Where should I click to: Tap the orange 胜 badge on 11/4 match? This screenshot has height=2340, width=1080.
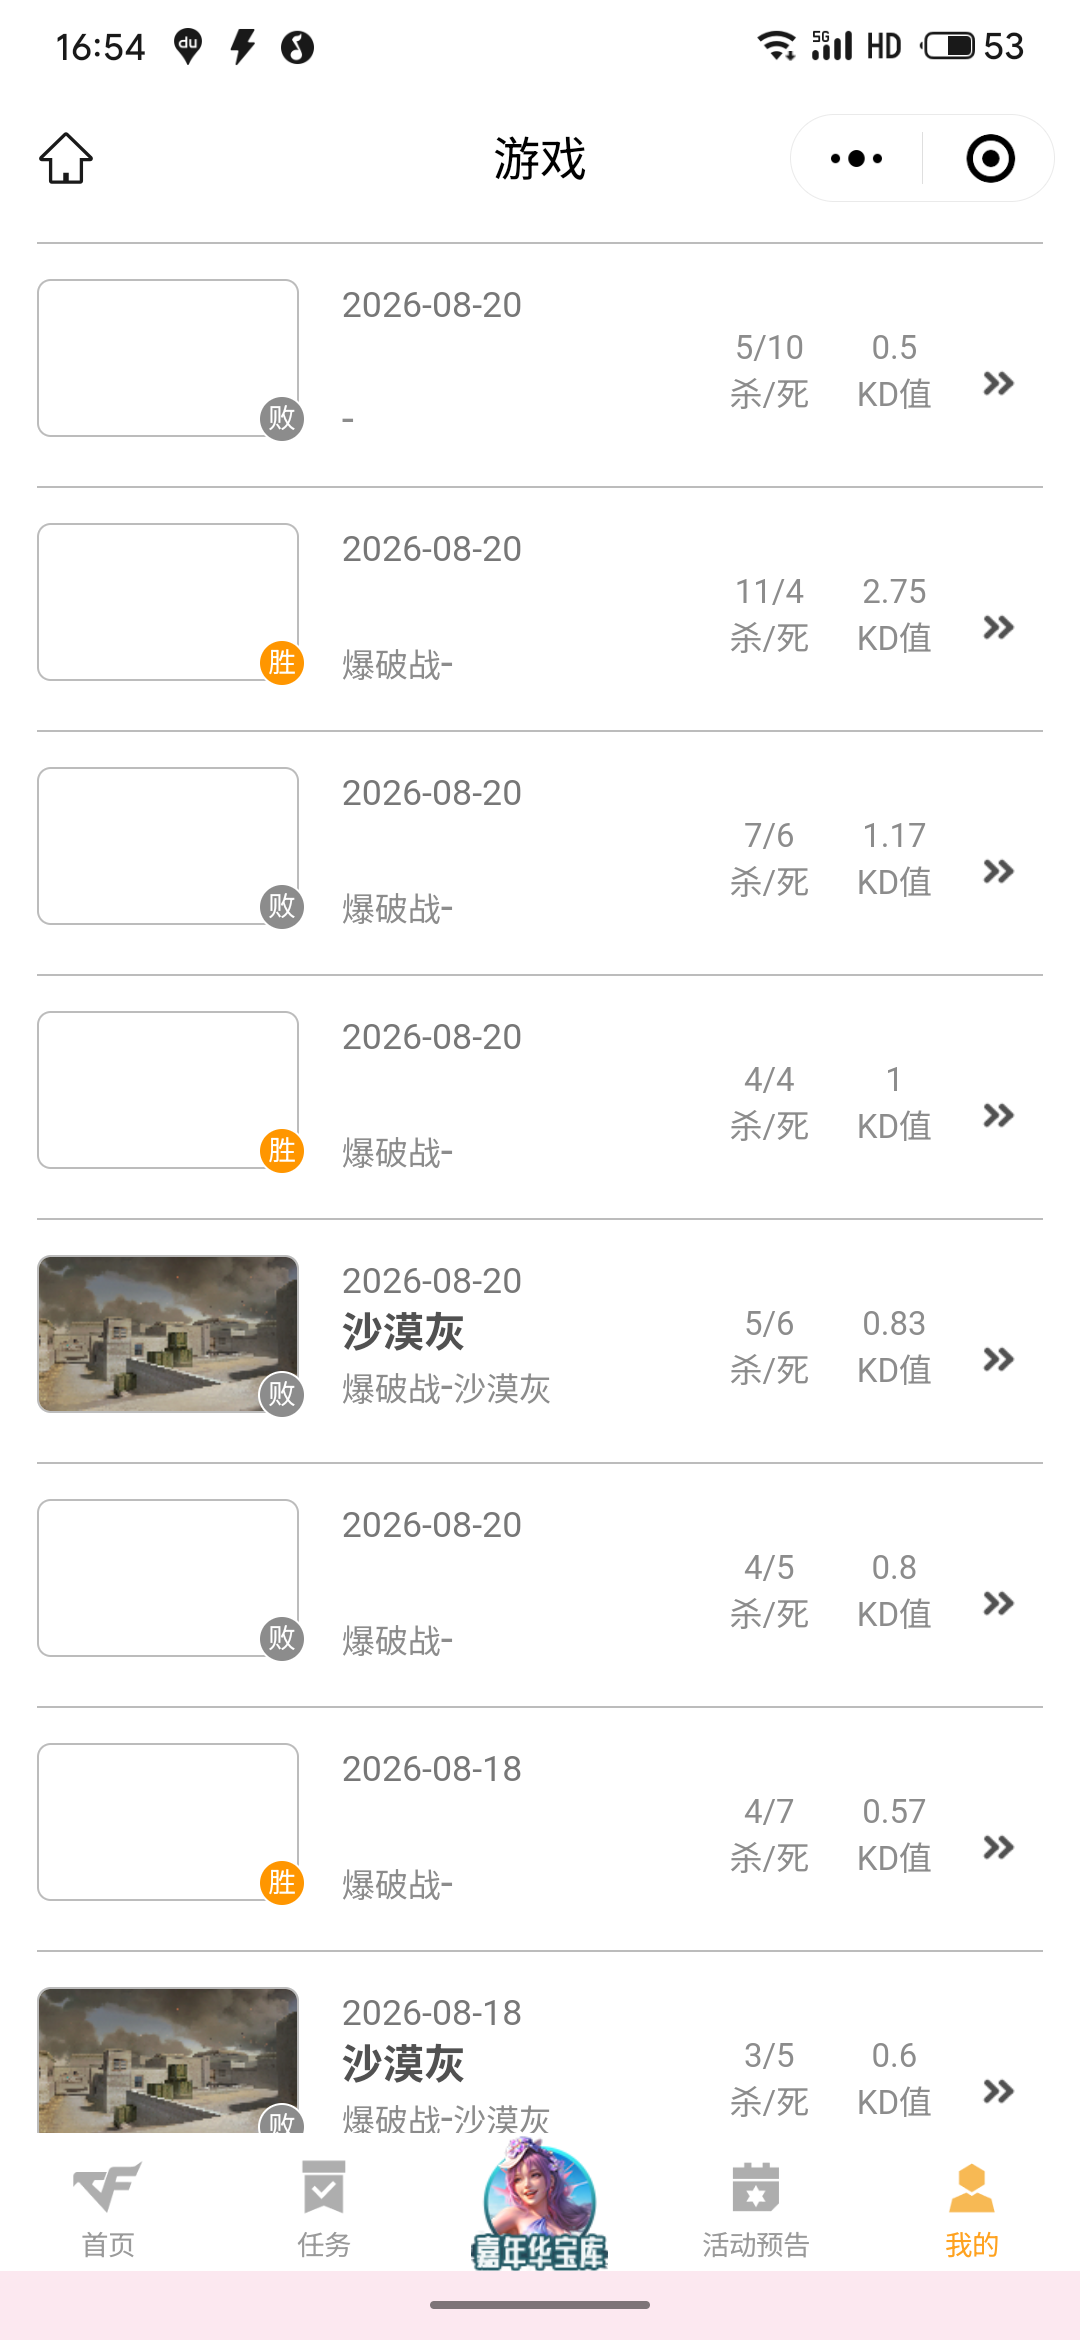(282, 662)
